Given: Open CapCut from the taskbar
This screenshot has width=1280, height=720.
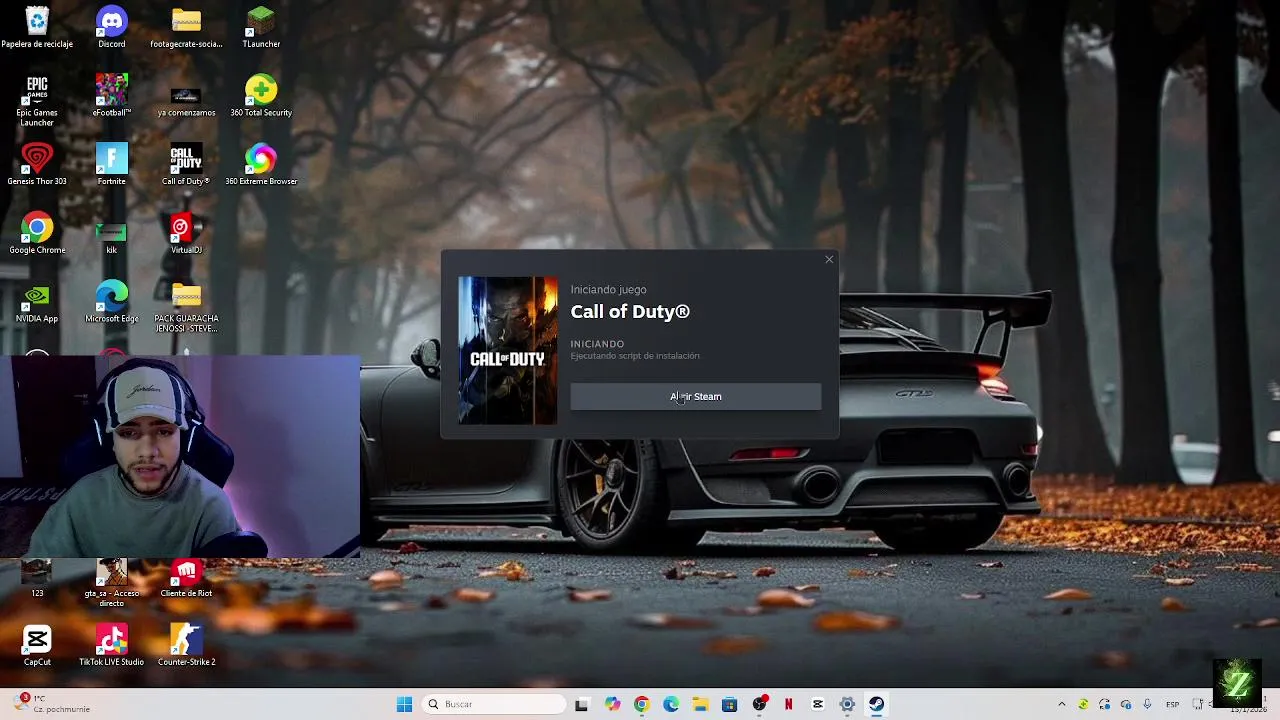Looking at the screenshot, I should click(817, 704).
